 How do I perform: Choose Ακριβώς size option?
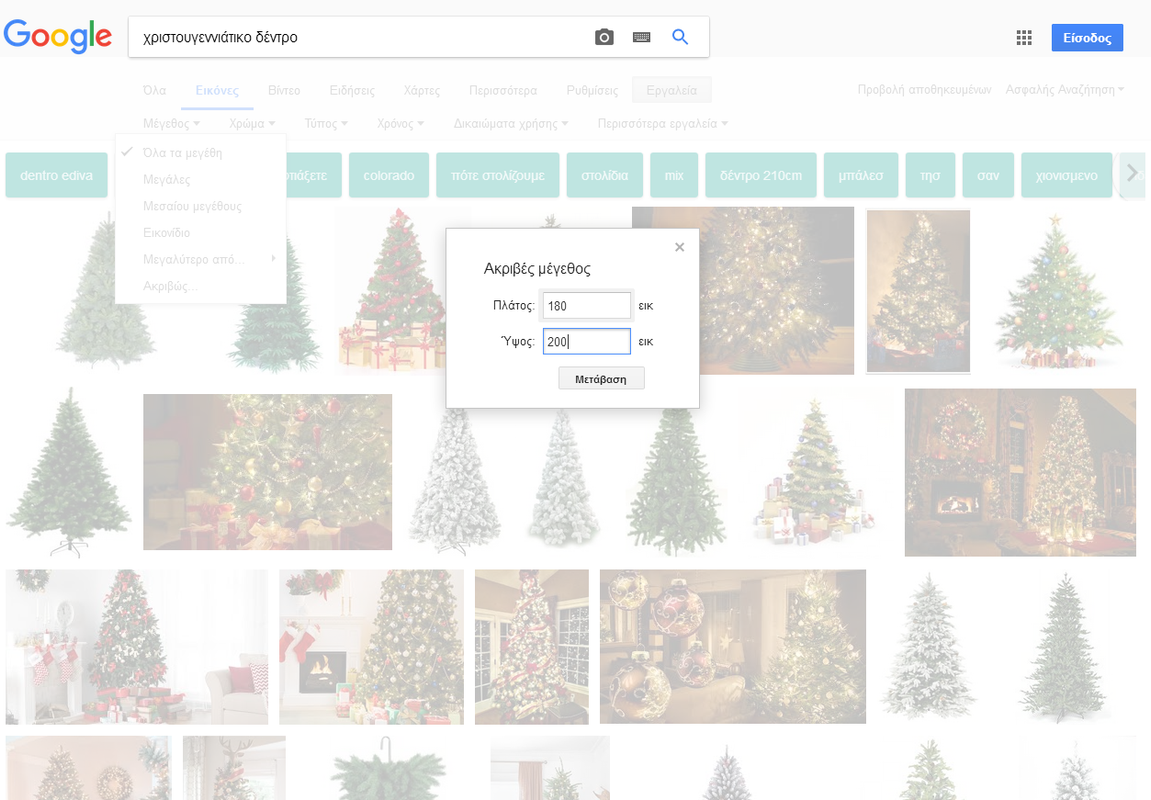pyautogui.click(x=200, y=286)
